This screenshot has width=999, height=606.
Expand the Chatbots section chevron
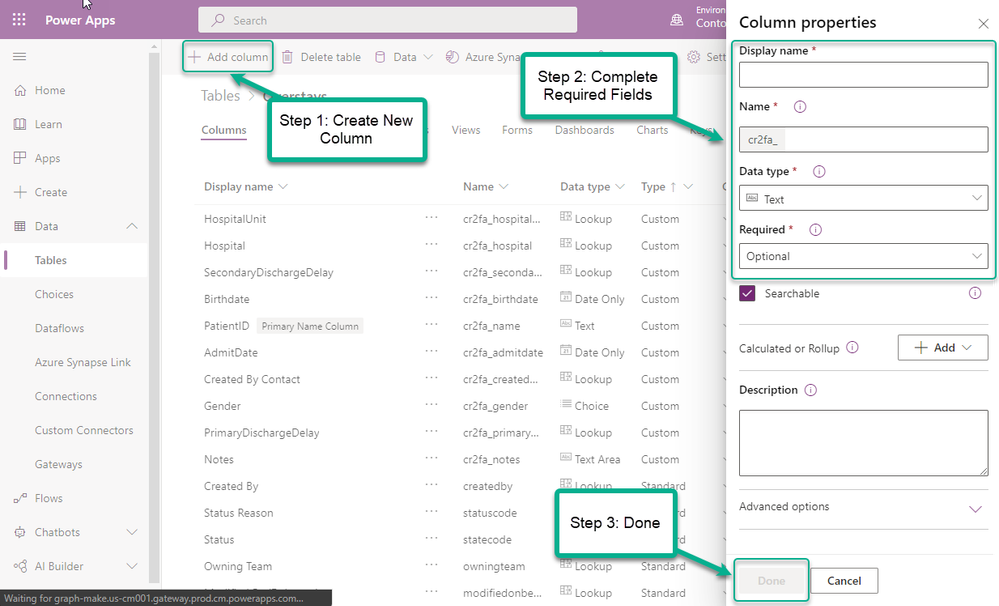pyautogui.click(x=132, y=532)
